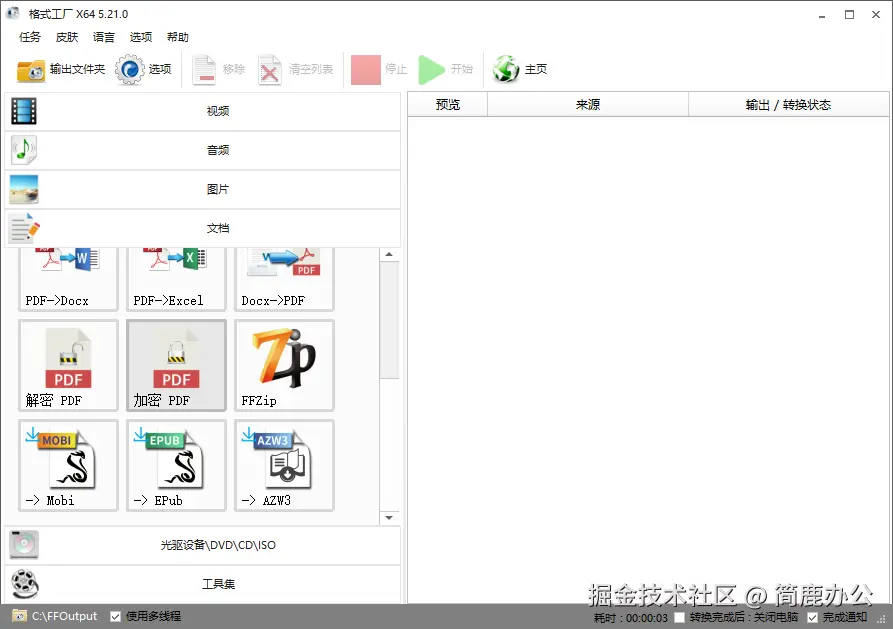
Task: Expand the 工具集 toolset category
Action: [x=203, y=584]
